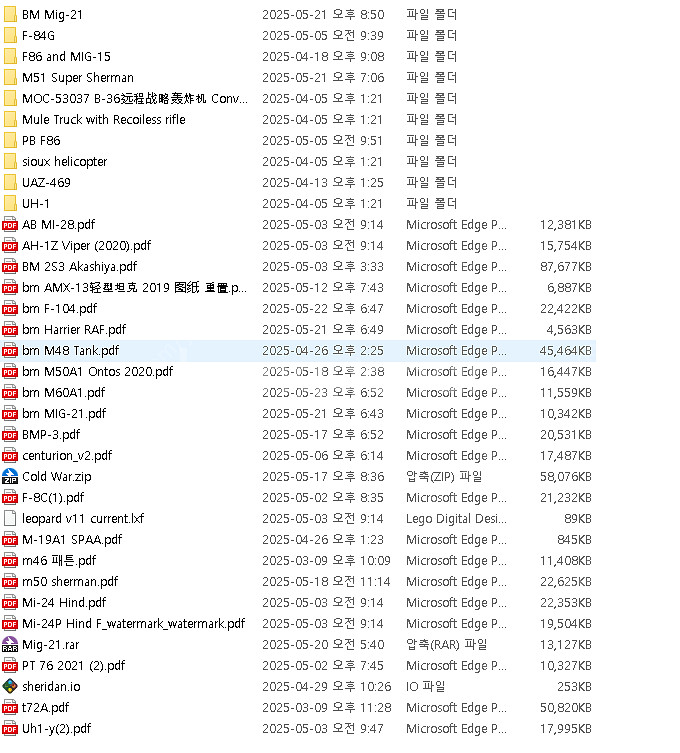This screenshot has width=680, height=753.
Task: Select file name bm MIG-21.pdf
Action: 64,413
